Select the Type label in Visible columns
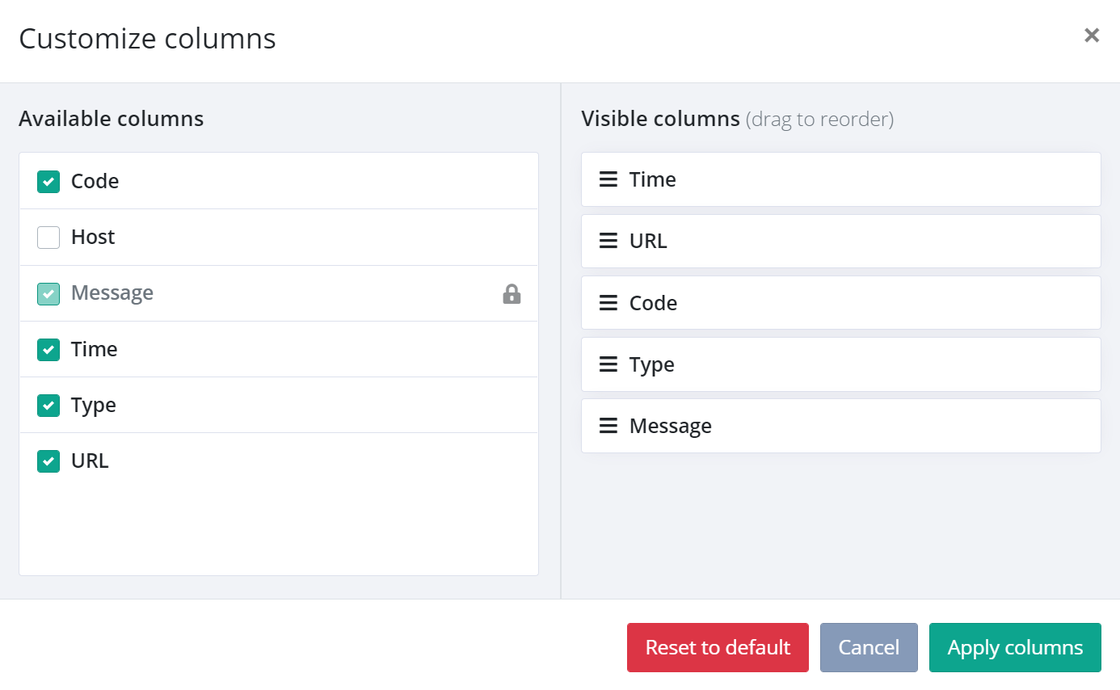The height and width of the screenshot is (690, 1120). click(x=651, y=365)
